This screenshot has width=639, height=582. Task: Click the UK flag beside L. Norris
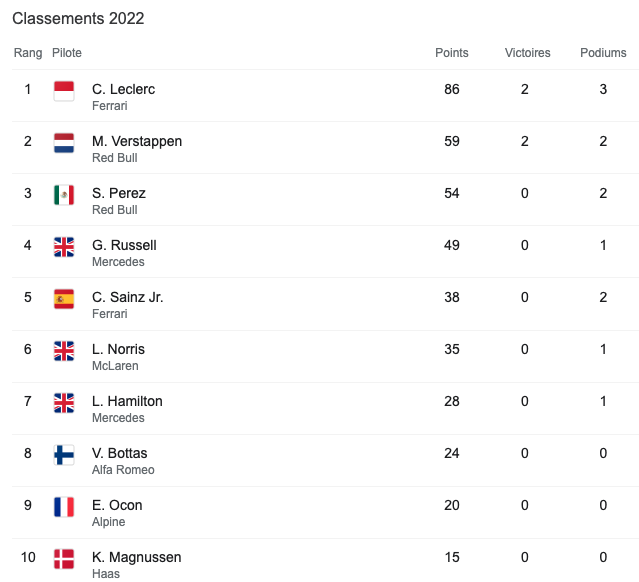64,351
